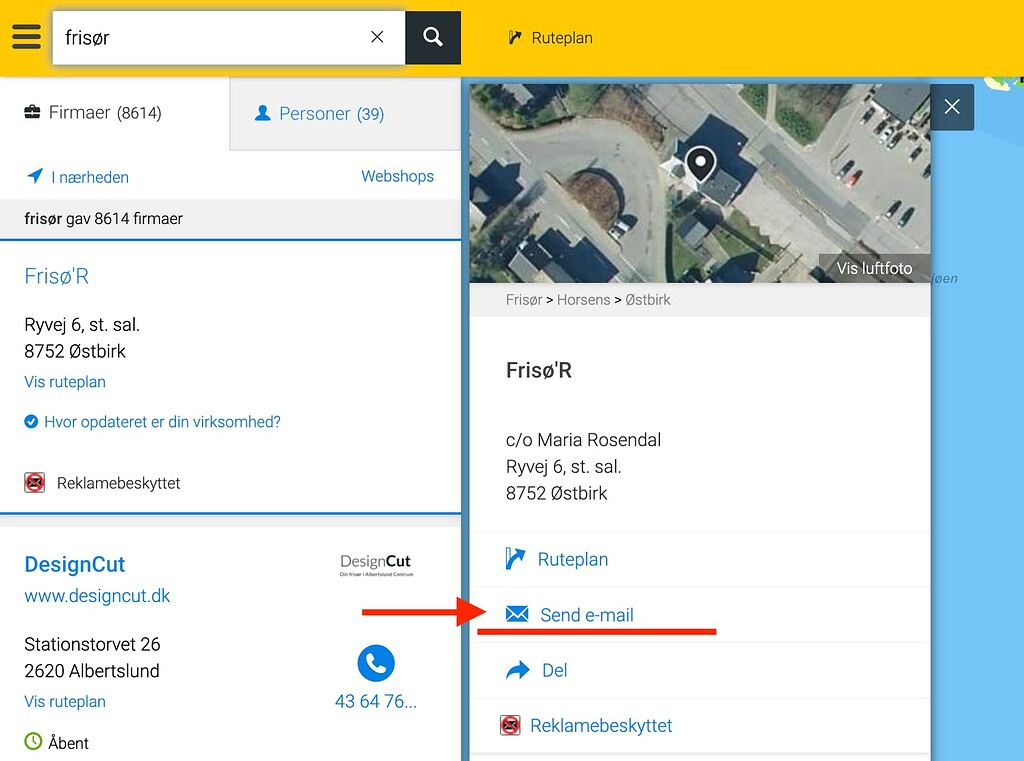Clear the search field with X

[x=377, y=37]
